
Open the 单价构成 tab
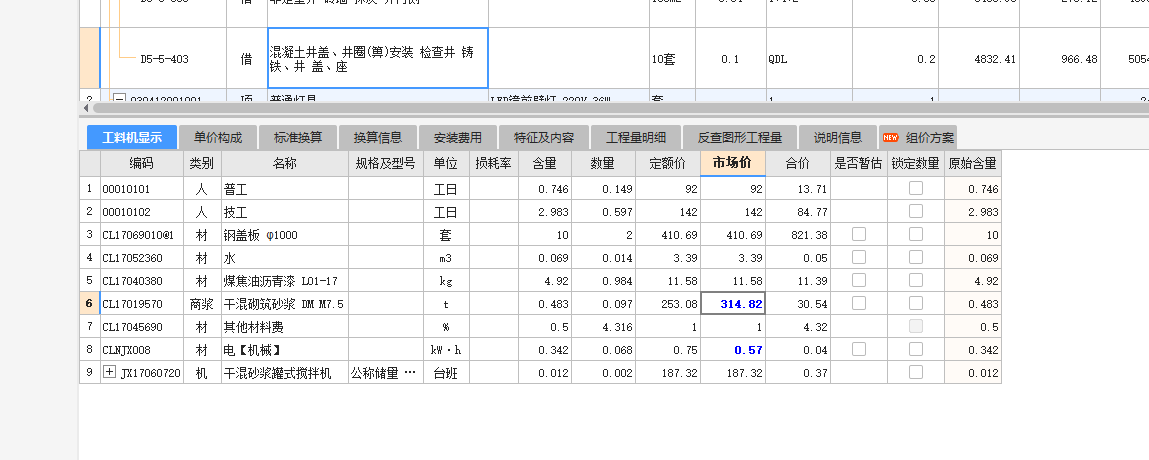218,137
